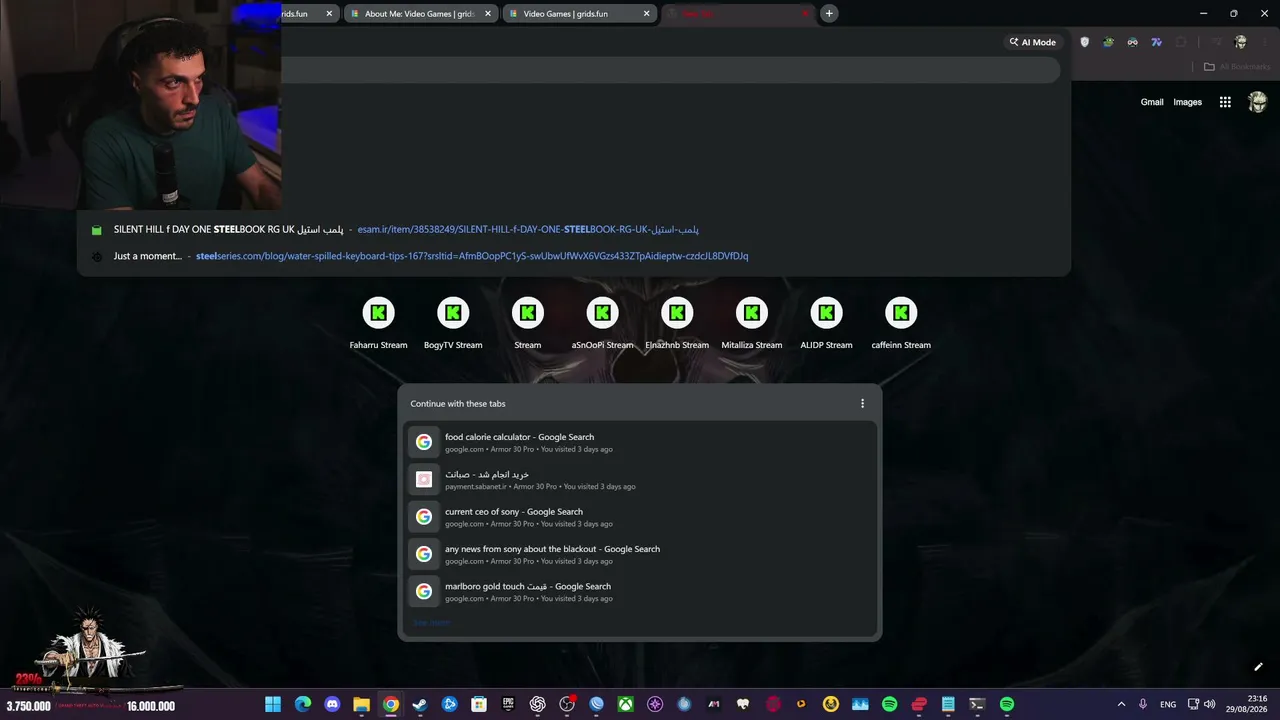The width and height of the screenshot is (1280, 720).
Task: Open Discord from the taskbar
Action: pyautogui.click(x=332, y=704)
